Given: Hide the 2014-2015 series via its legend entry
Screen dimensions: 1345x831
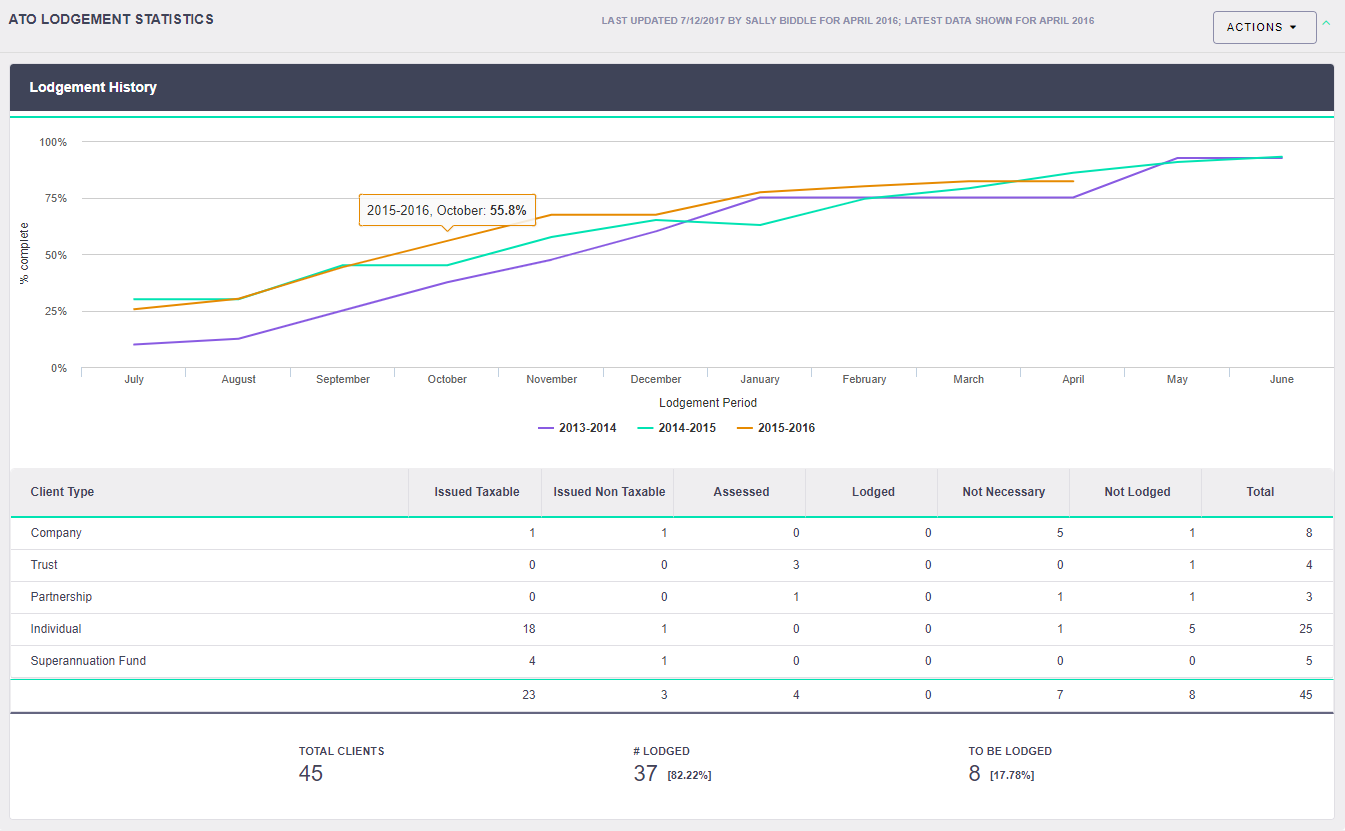Looking at the screenshot, I should tap(686, 427).
